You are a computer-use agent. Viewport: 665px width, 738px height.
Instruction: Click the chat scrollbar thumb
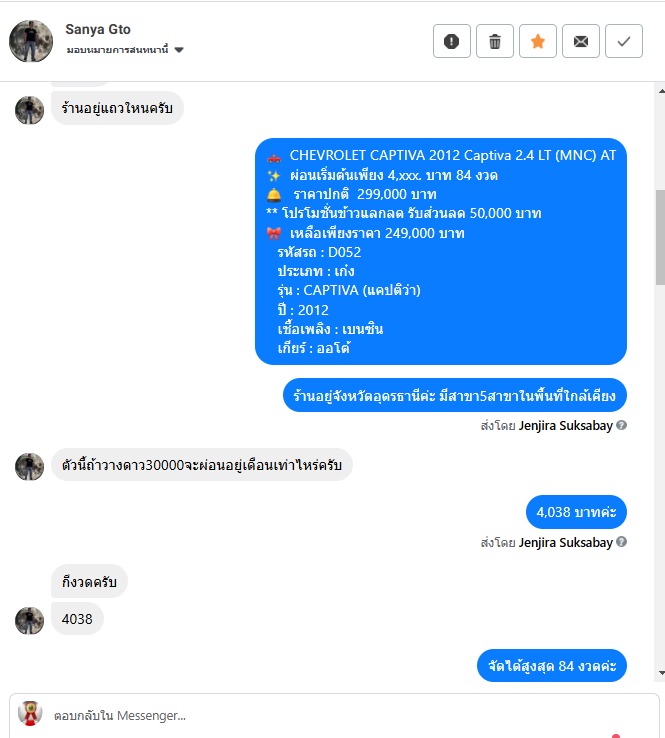tap(661, 237)
